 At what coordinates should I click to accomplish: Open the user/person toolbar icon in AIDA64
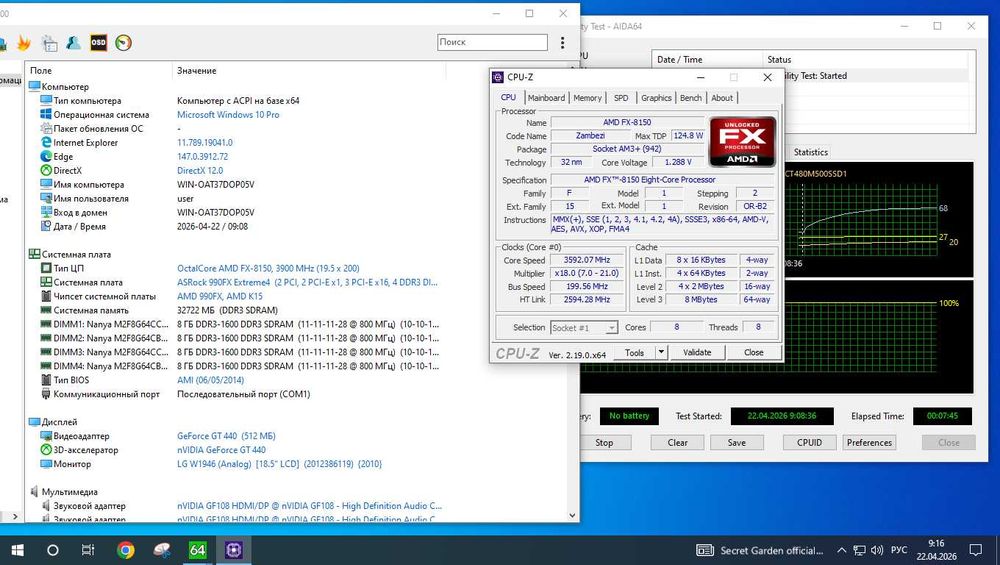click(x=73, y=43)
